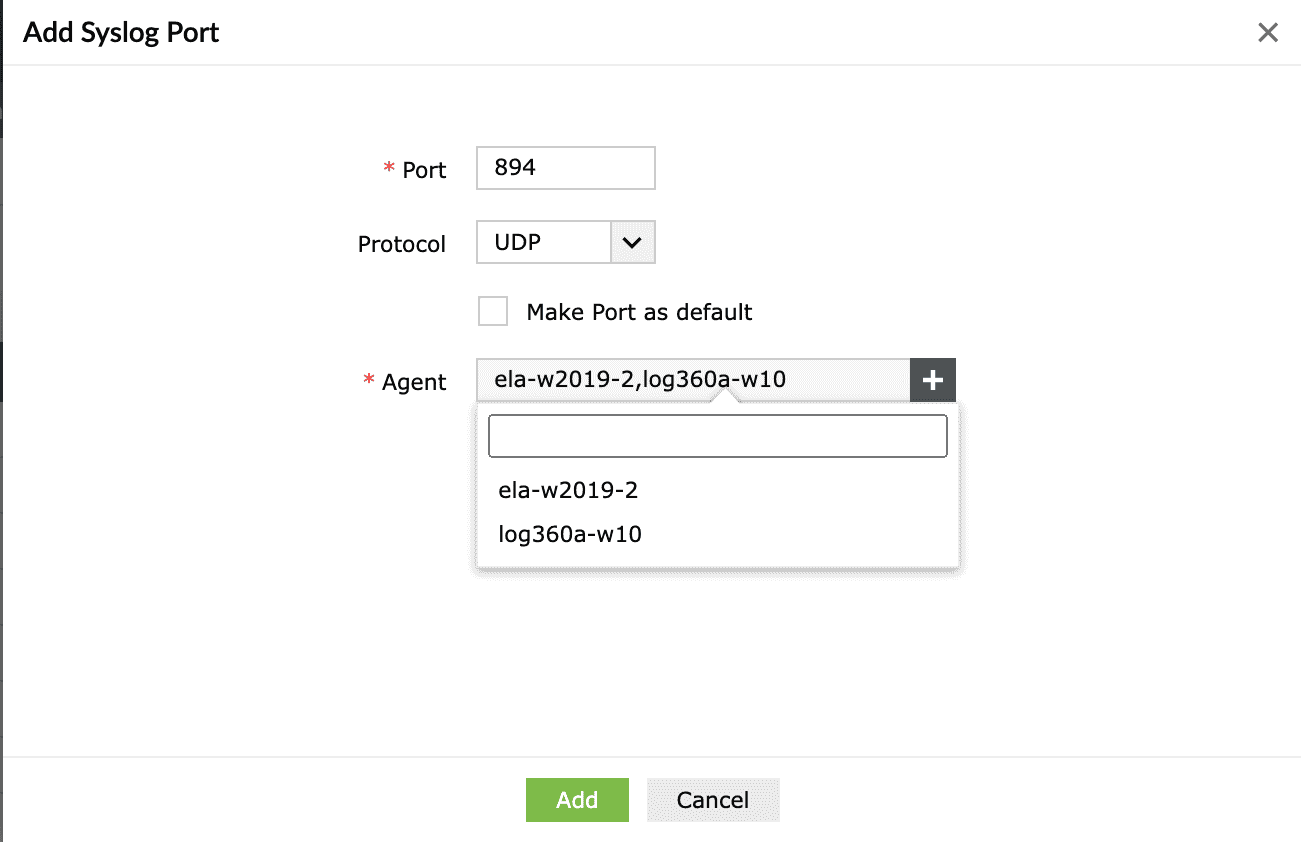Viewport: 1301px width, 842px height.
Task: Click the Protocol field label
Action: [402, 244]
